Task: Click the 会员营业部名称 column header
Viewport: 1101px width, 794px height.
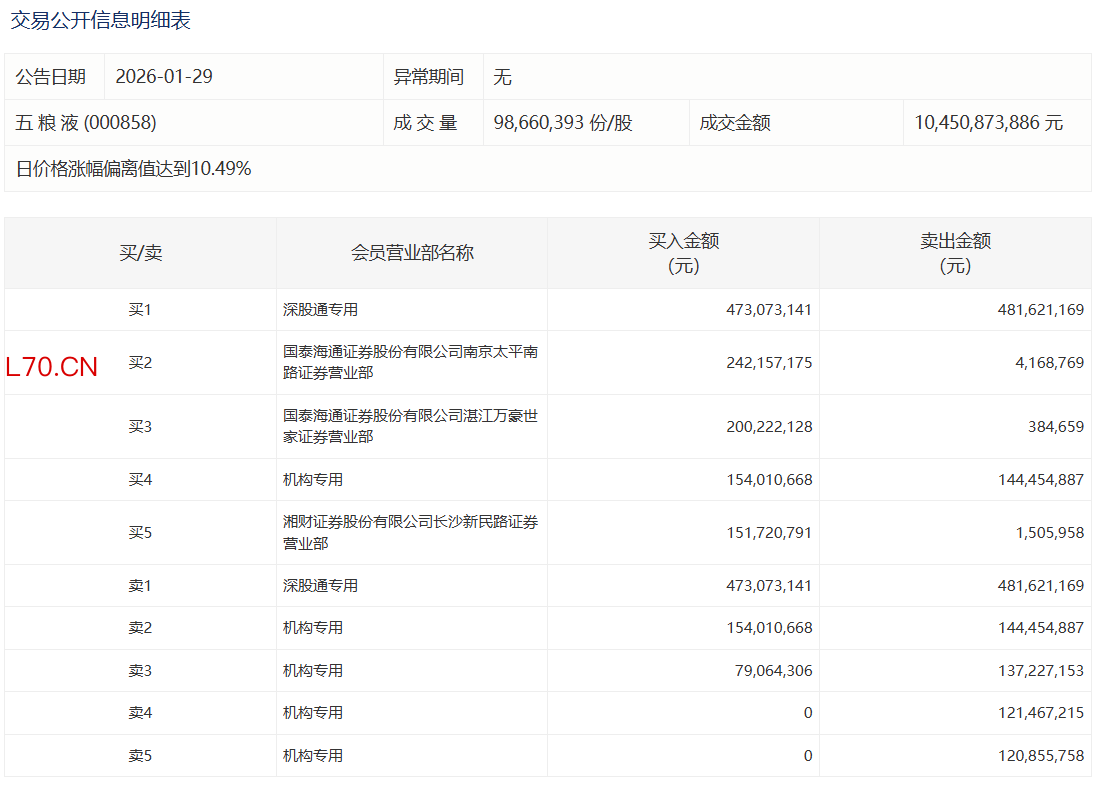Action: 412,253
